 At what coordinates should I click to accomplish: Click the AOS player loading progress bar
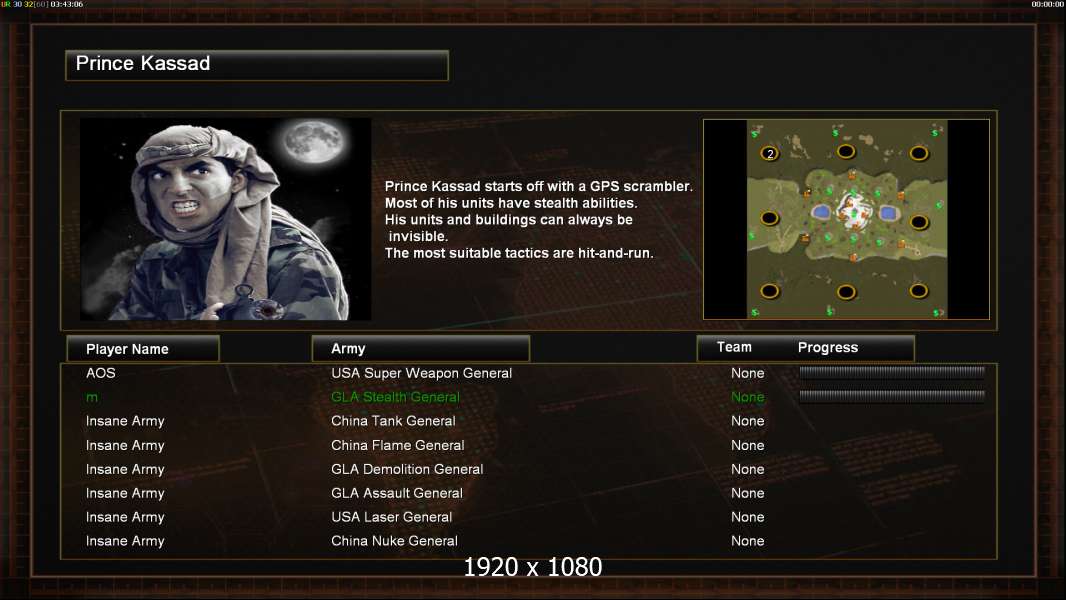coord(892,372)
